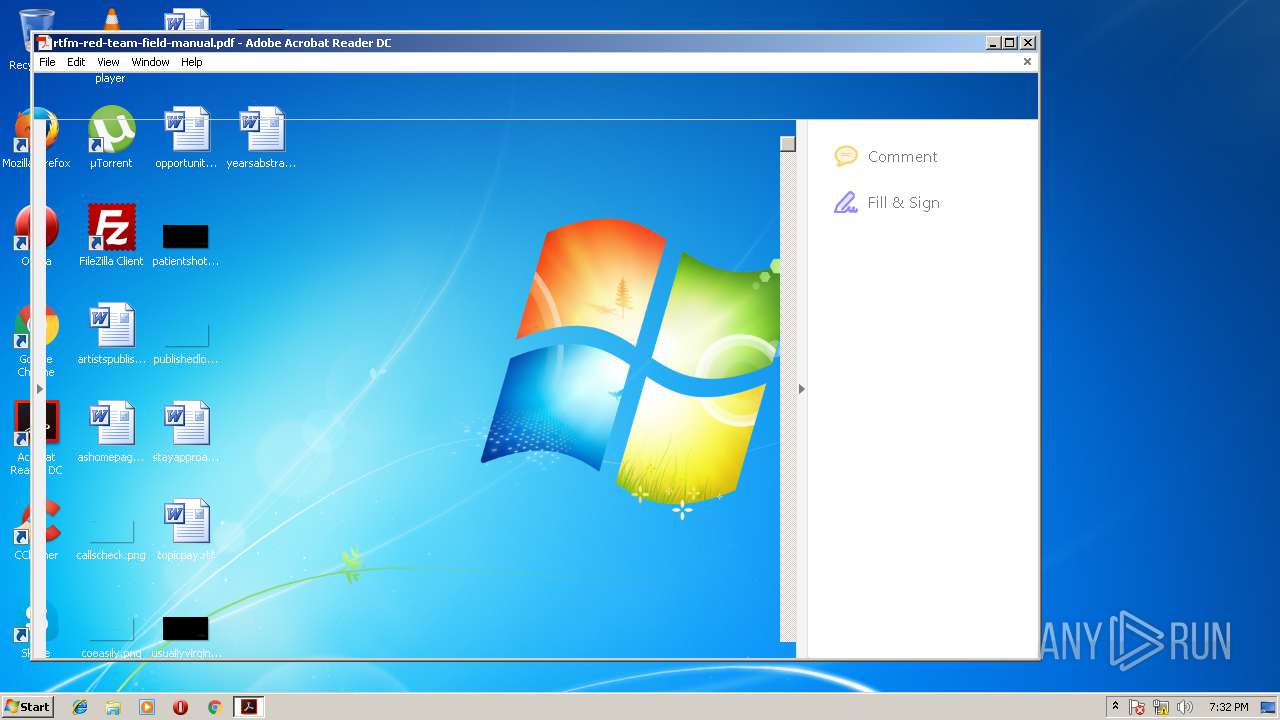Click the Acrobat window title bar text
Viewport: 1280px width, 720px height.
click(222, 43)
